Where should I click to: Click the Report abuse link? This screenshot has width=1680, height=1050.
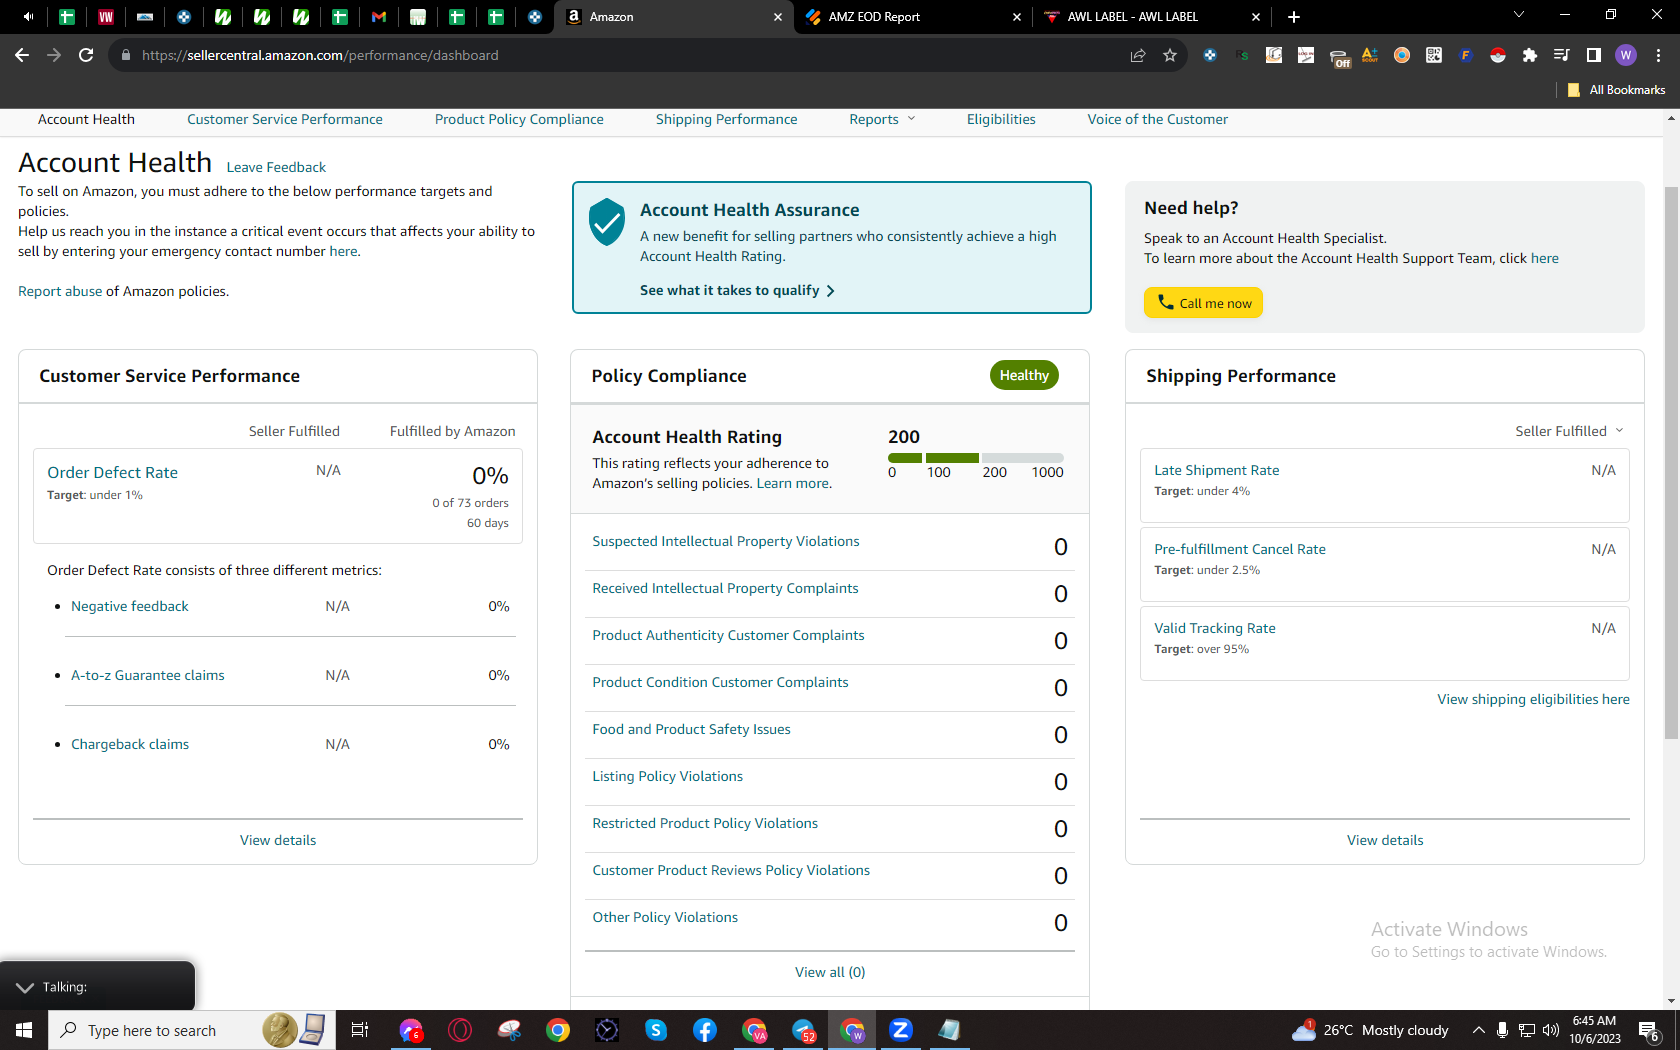(x=60, y=291)
